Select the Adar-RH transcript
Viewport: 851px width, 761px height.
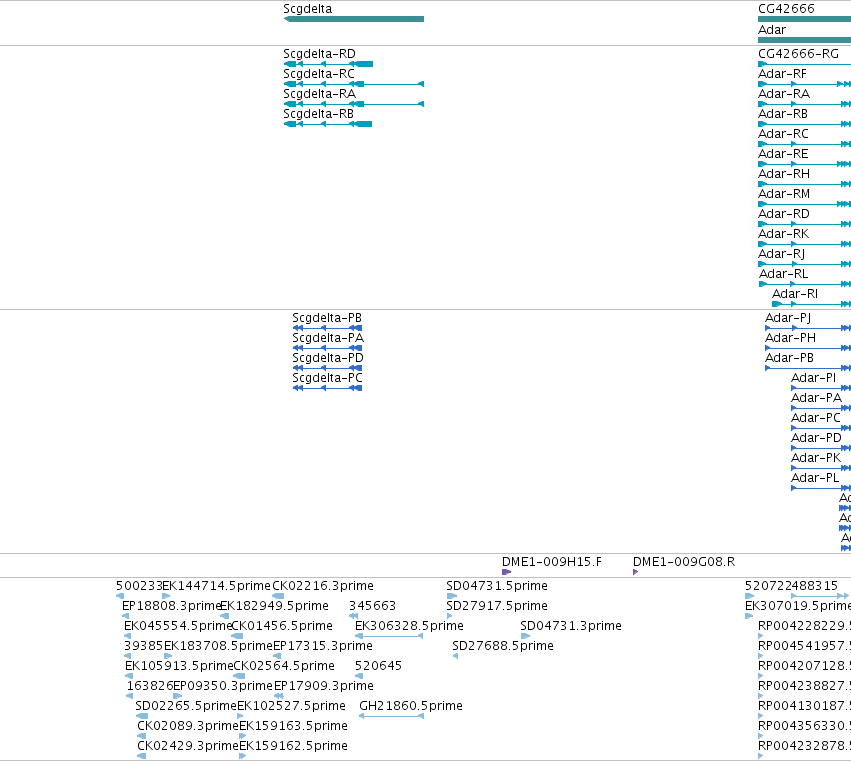pyautogui.click(x=784, y=174)
